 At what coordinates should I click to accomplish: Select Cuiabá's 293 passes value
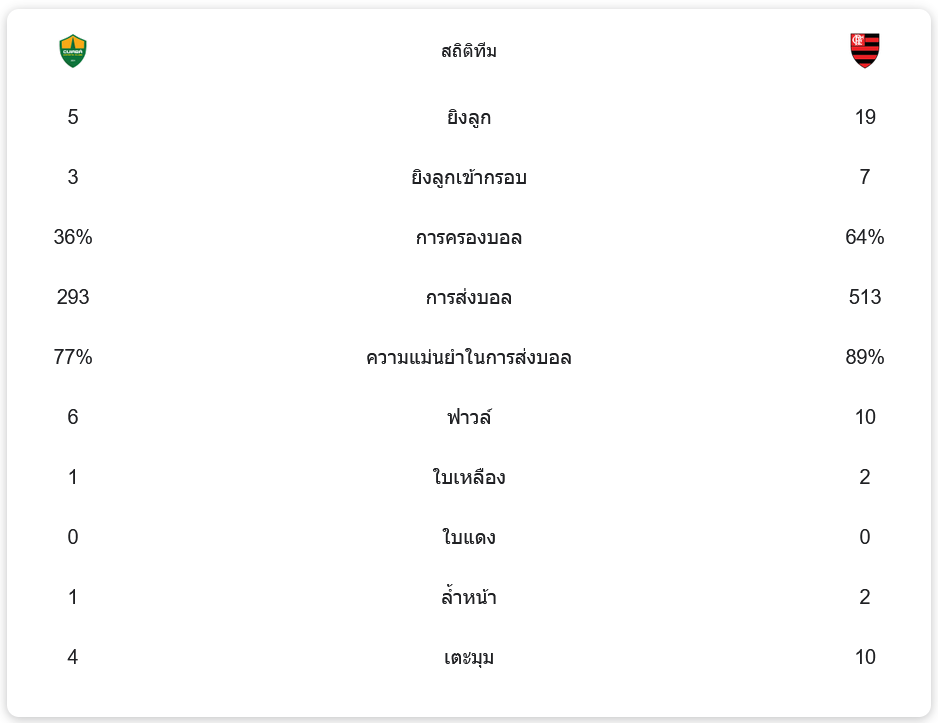tap(73, 297)
